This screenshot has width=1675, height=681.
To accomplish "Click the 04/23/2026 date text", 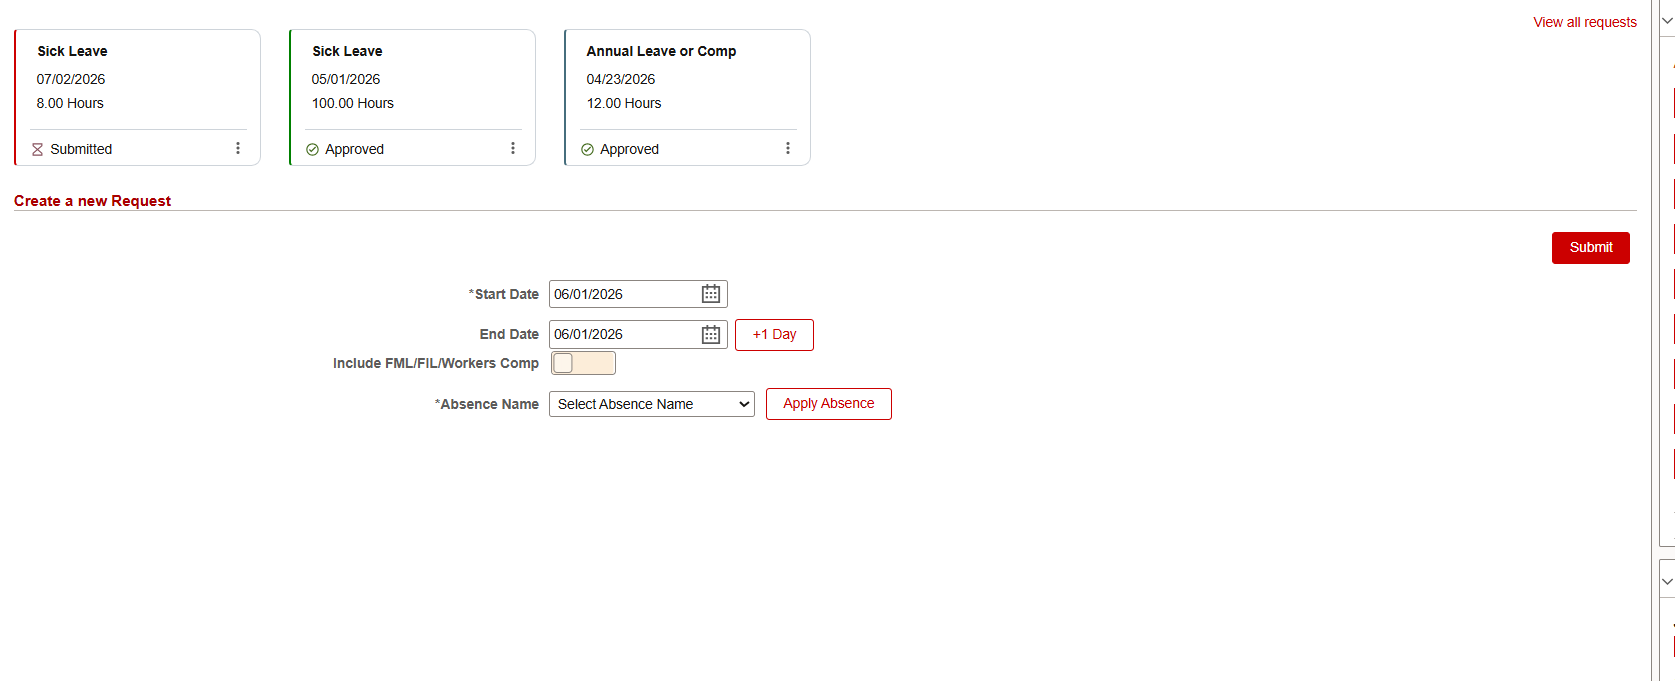I will click(x=621, y=79).
